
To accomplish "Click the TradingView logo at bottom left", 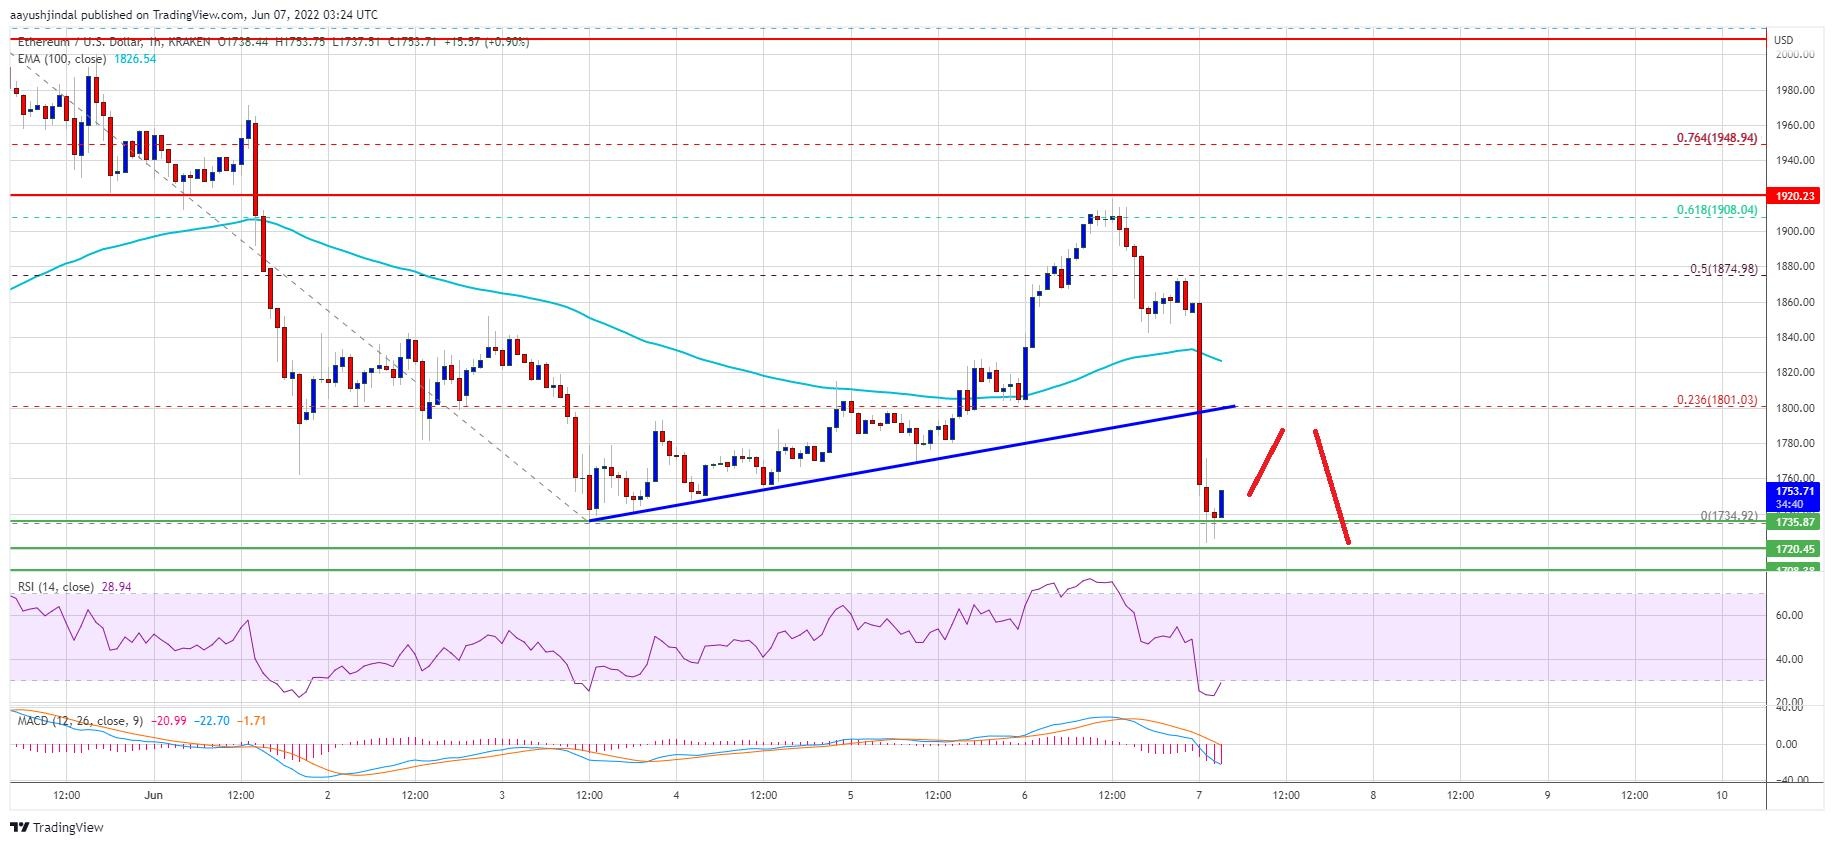I will 57,827.
